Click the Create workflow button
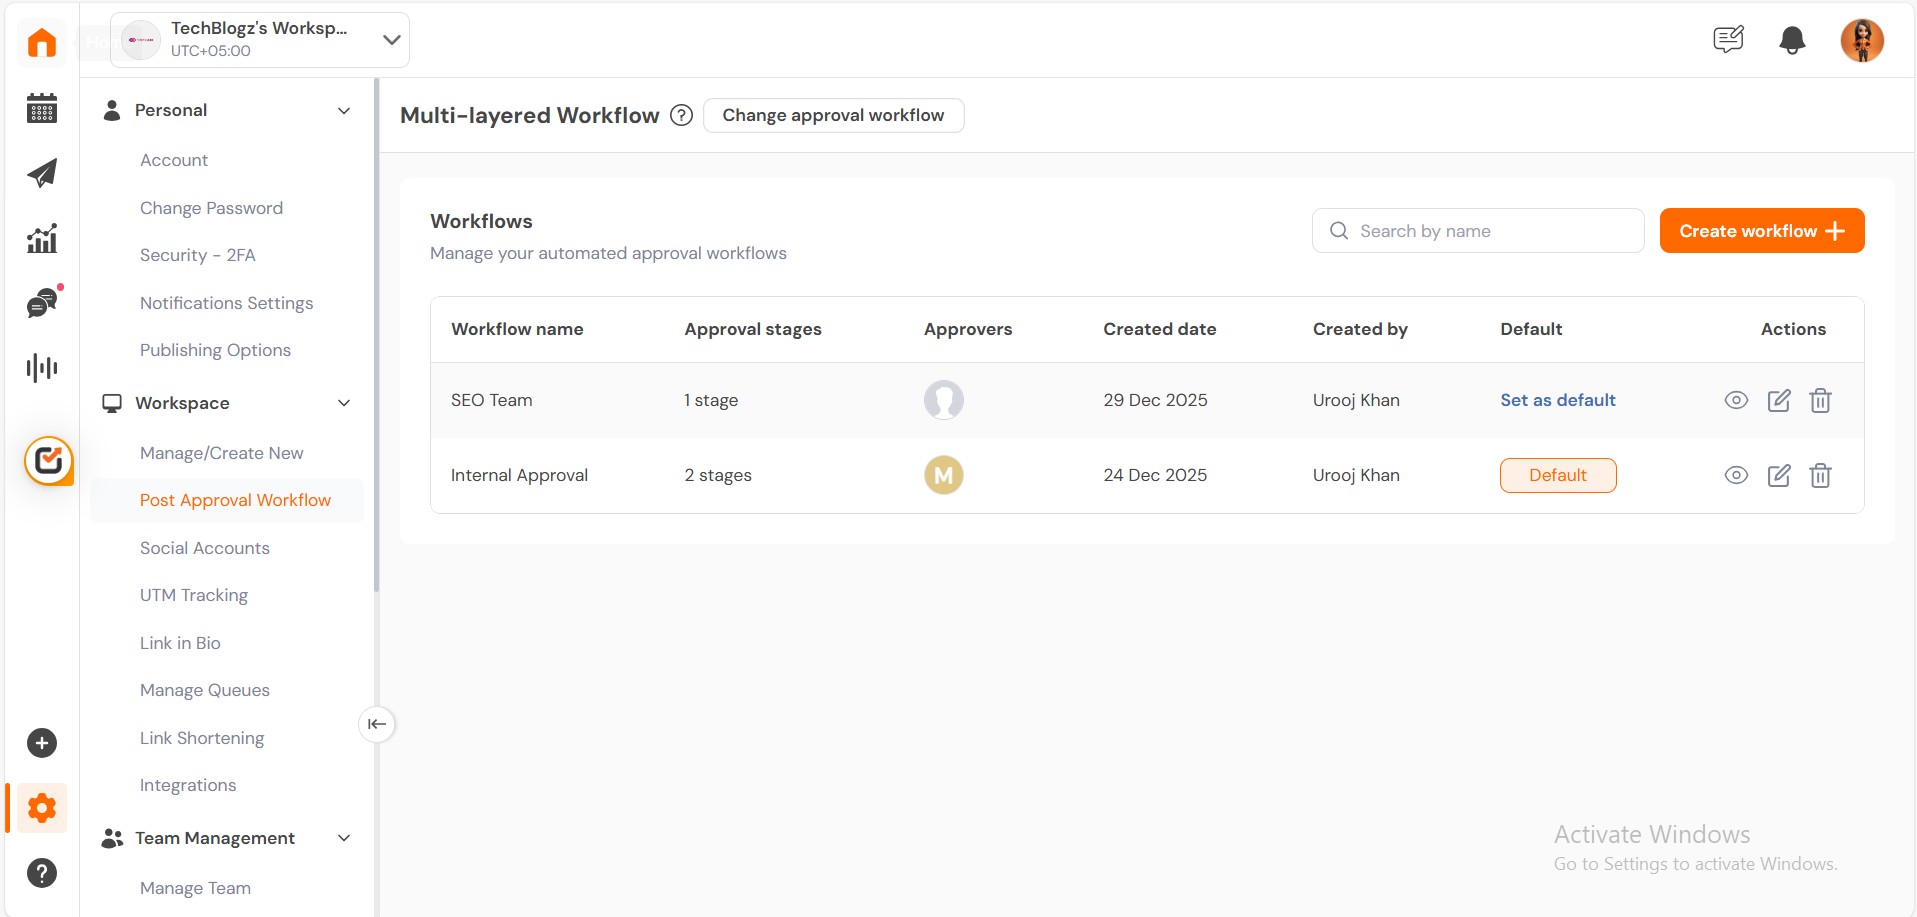The image size is (1917, 917). click(x=1761, y=231)
